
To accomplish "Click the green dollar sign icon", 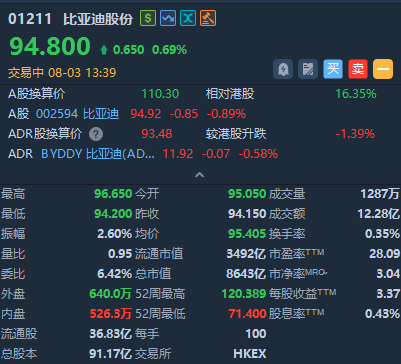I will (148, 18).
